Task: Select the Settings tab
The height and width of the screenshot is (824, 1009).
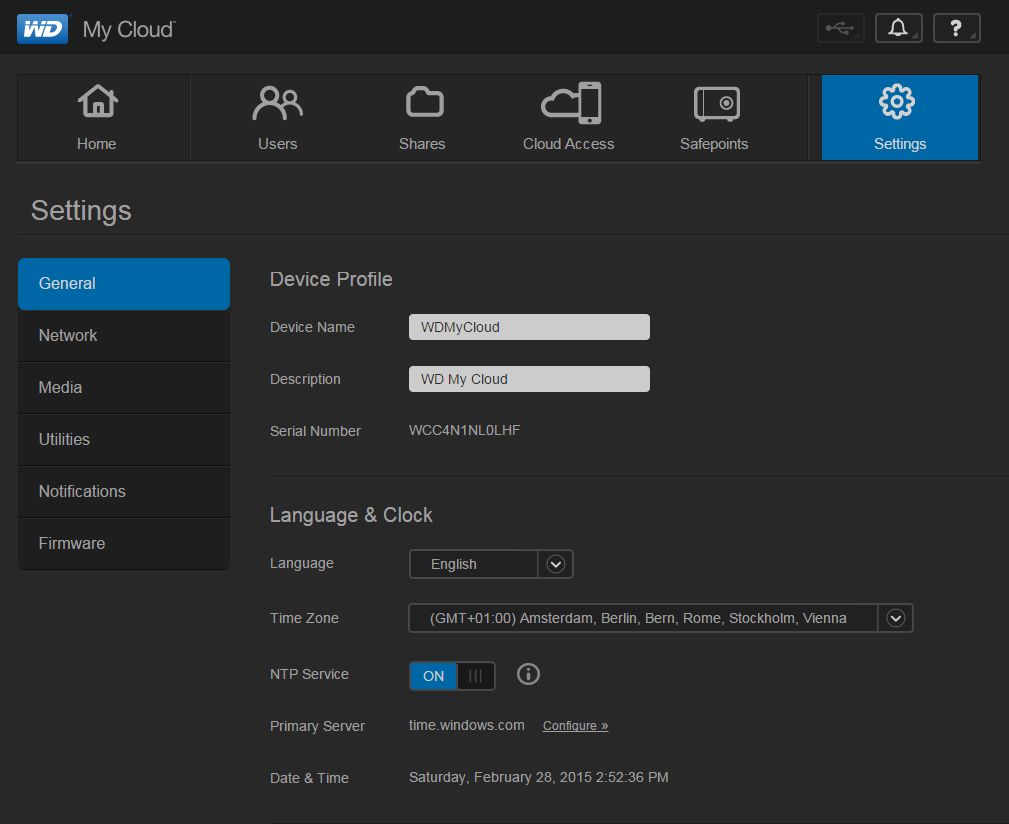Action: pos(900,118)
